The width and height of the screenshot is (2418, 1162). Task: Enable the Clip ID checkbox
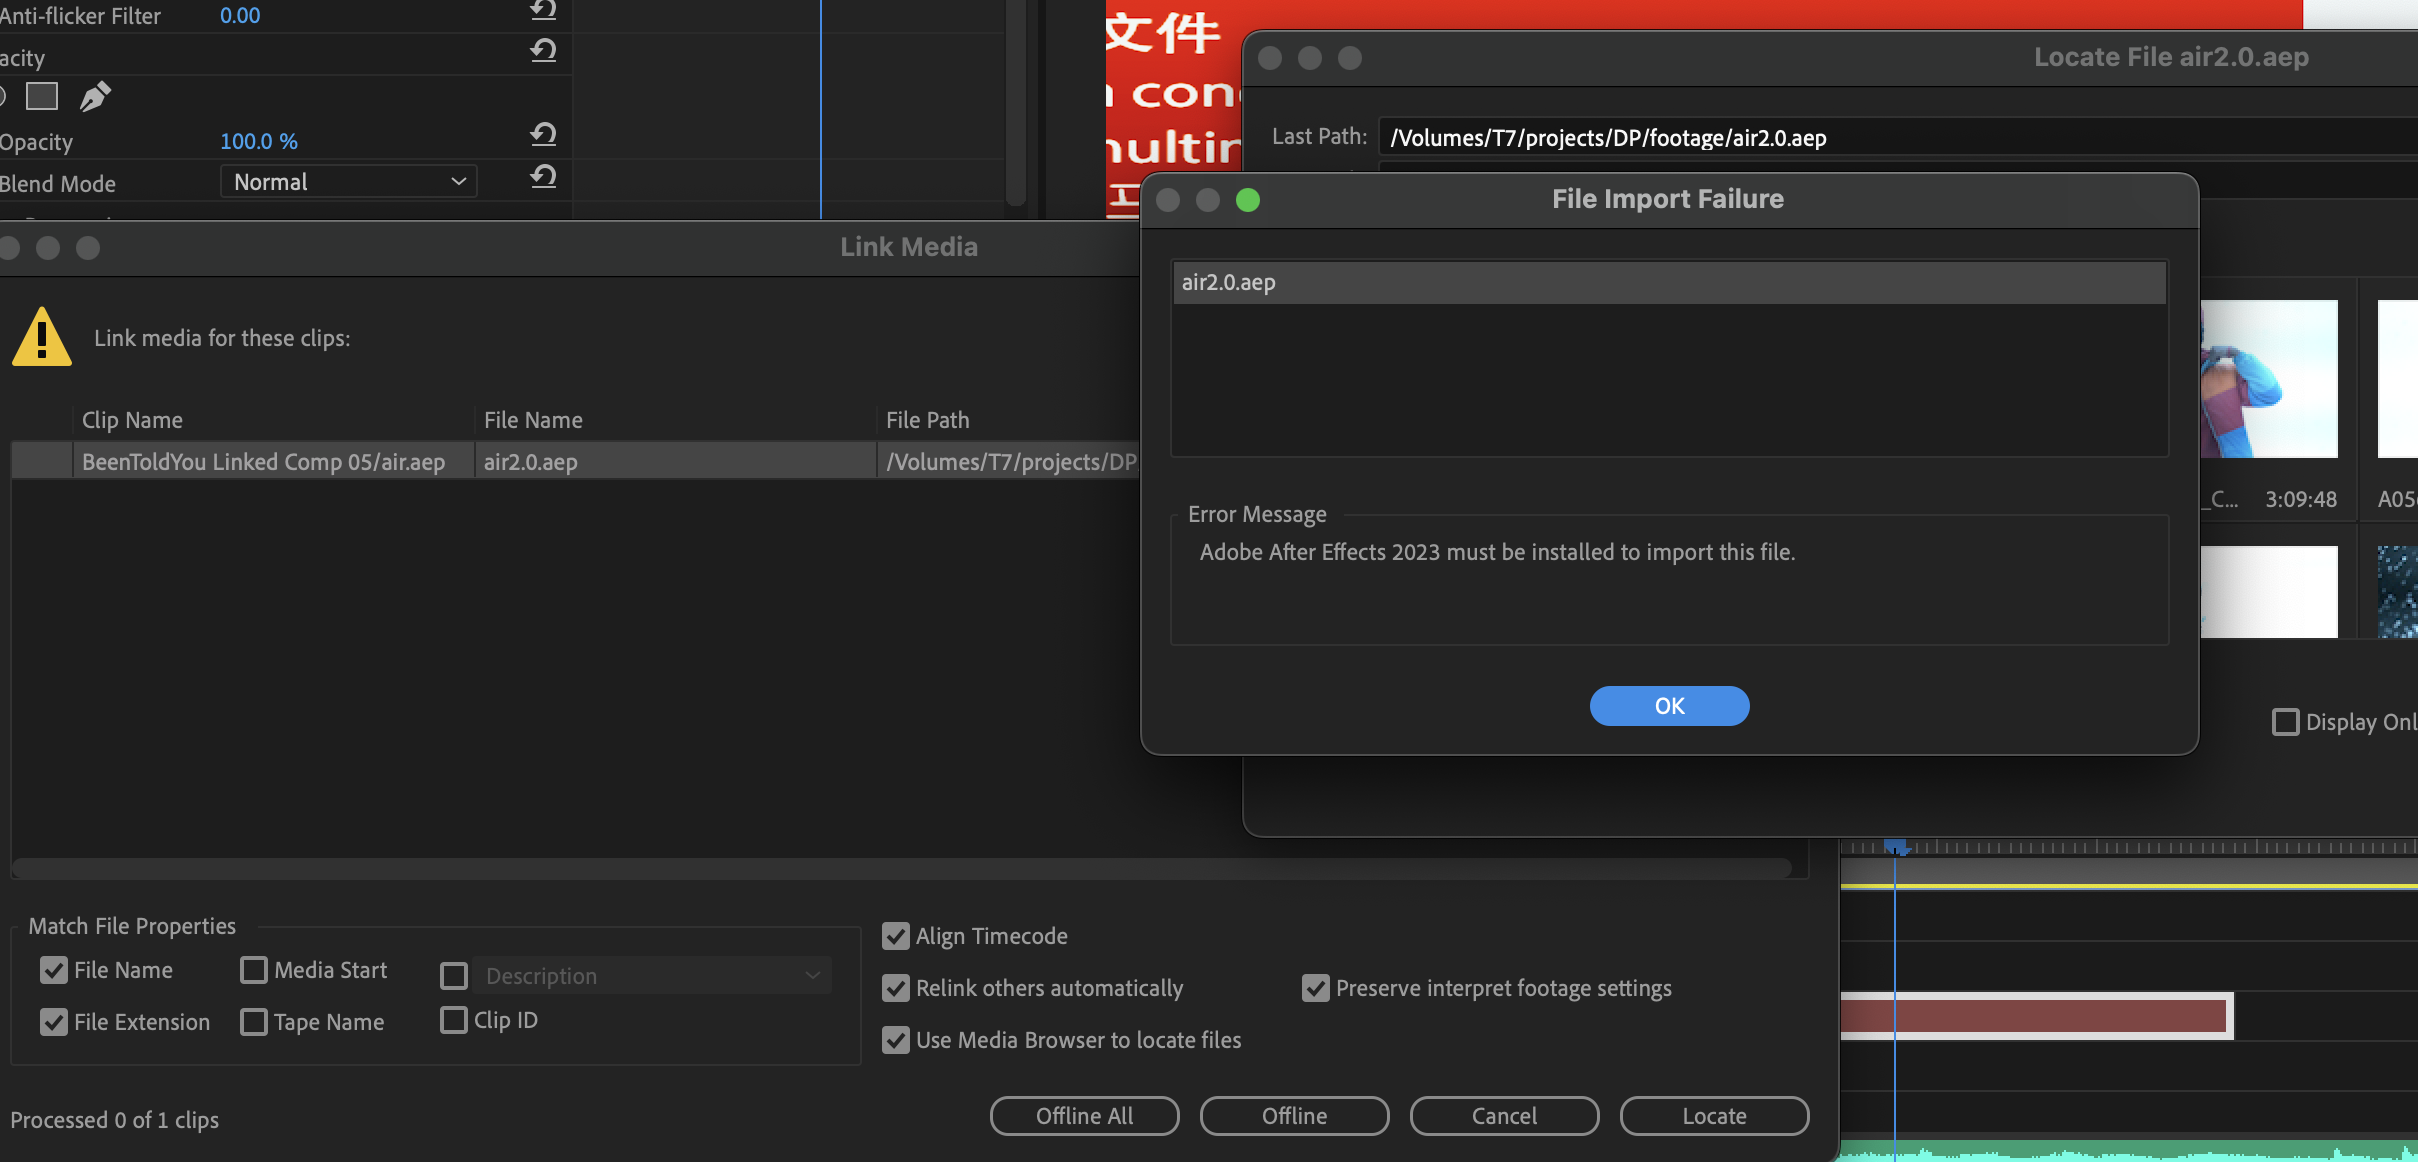tap(454, 1020)
